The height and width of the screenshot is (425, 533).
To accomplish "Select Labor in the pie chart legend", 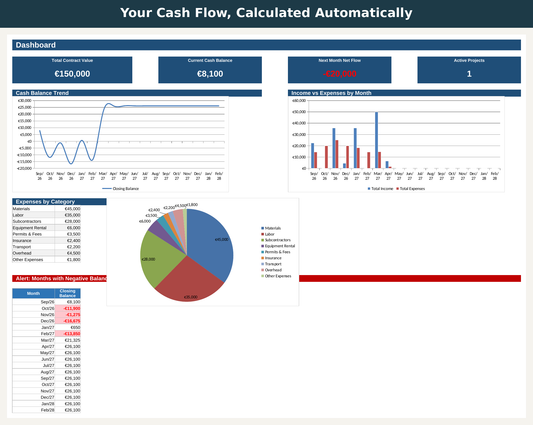I will click(268, 234).
